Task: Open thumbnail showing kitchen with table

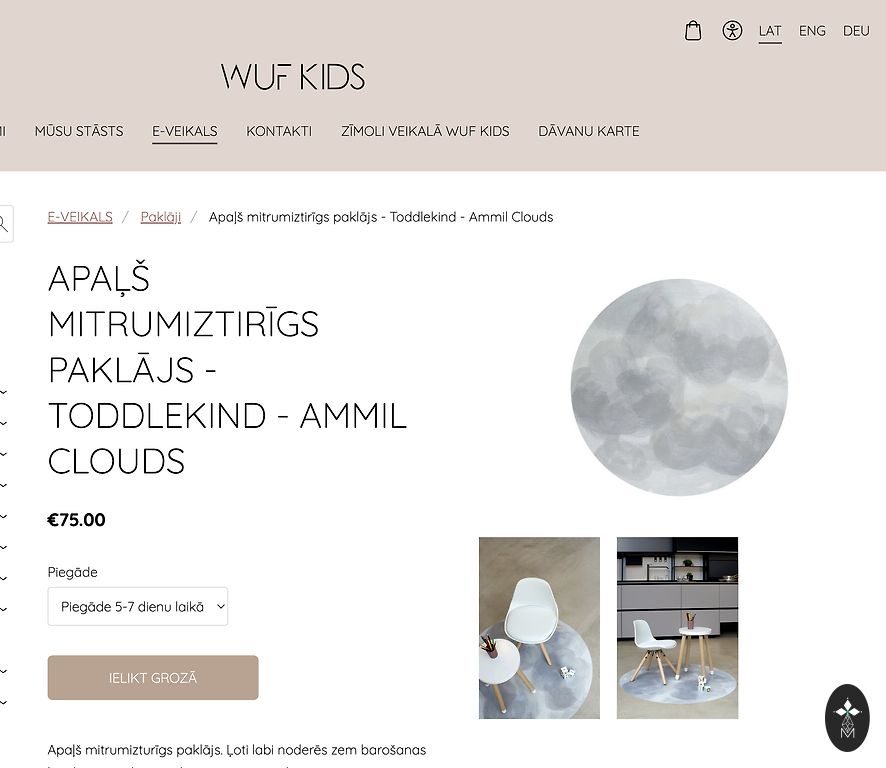Action: 677,628
